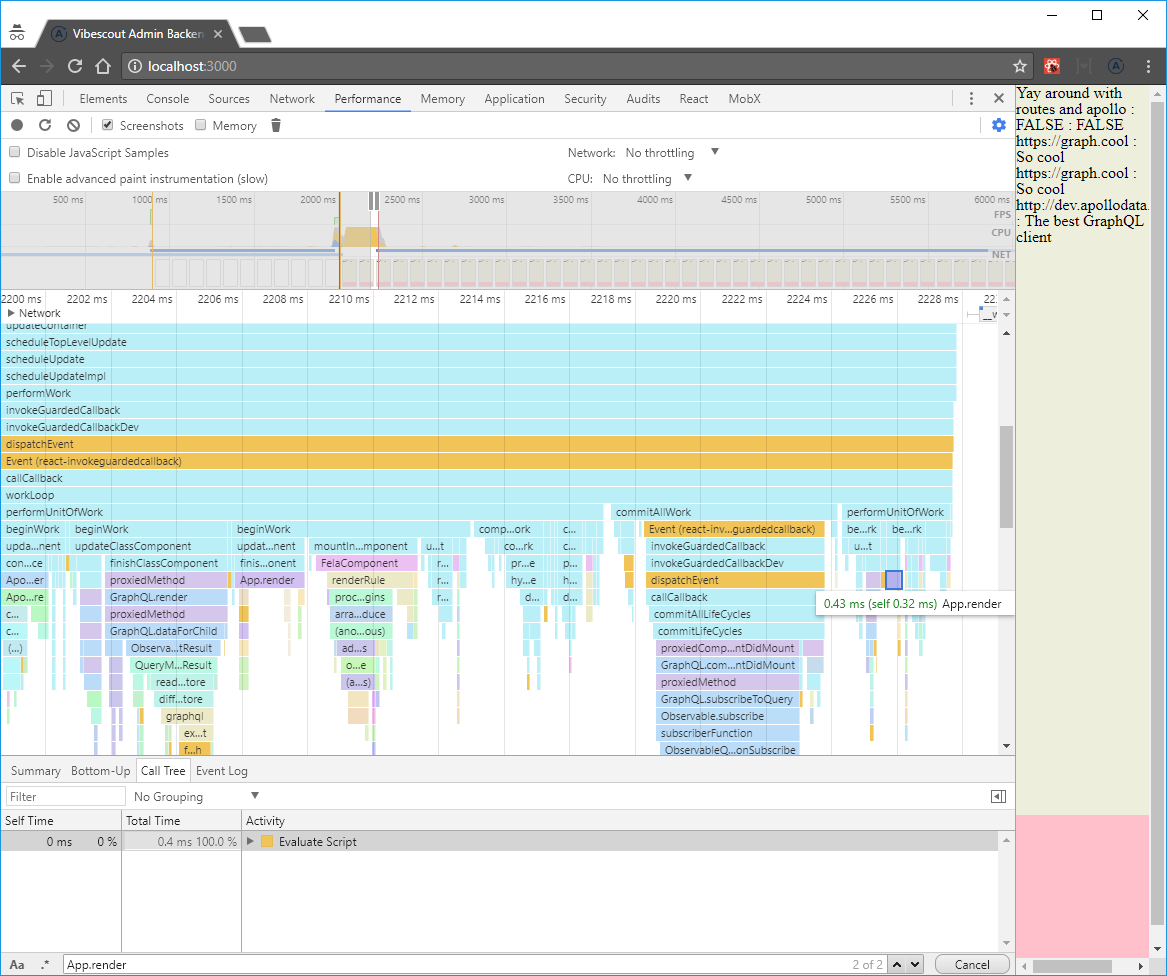Toggle regular expression search option
1167x976 pixels.
[x=45, y=964]
